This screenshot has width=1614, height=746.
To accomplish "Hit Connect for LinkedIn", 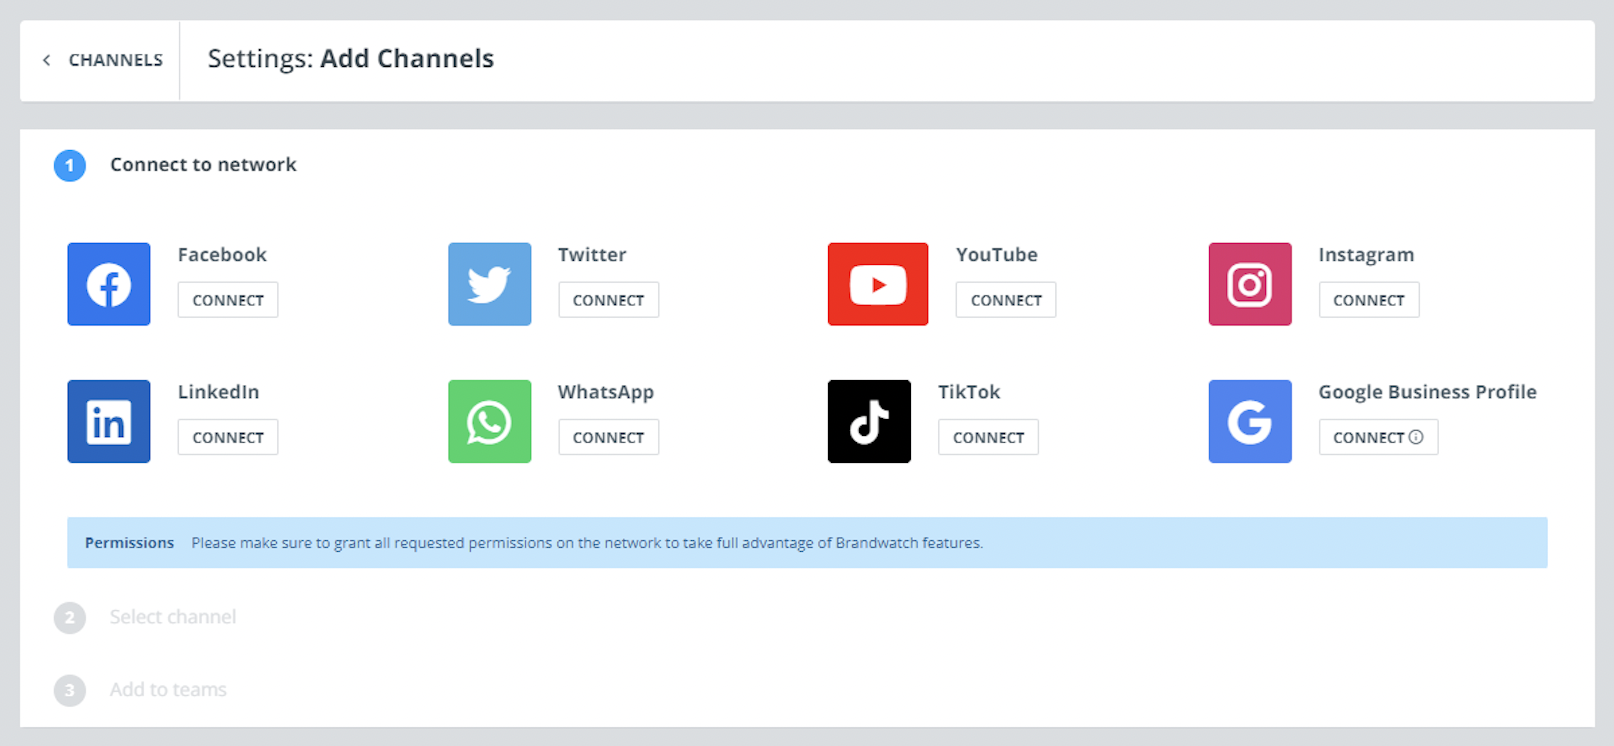I will (x=228, y=437).
